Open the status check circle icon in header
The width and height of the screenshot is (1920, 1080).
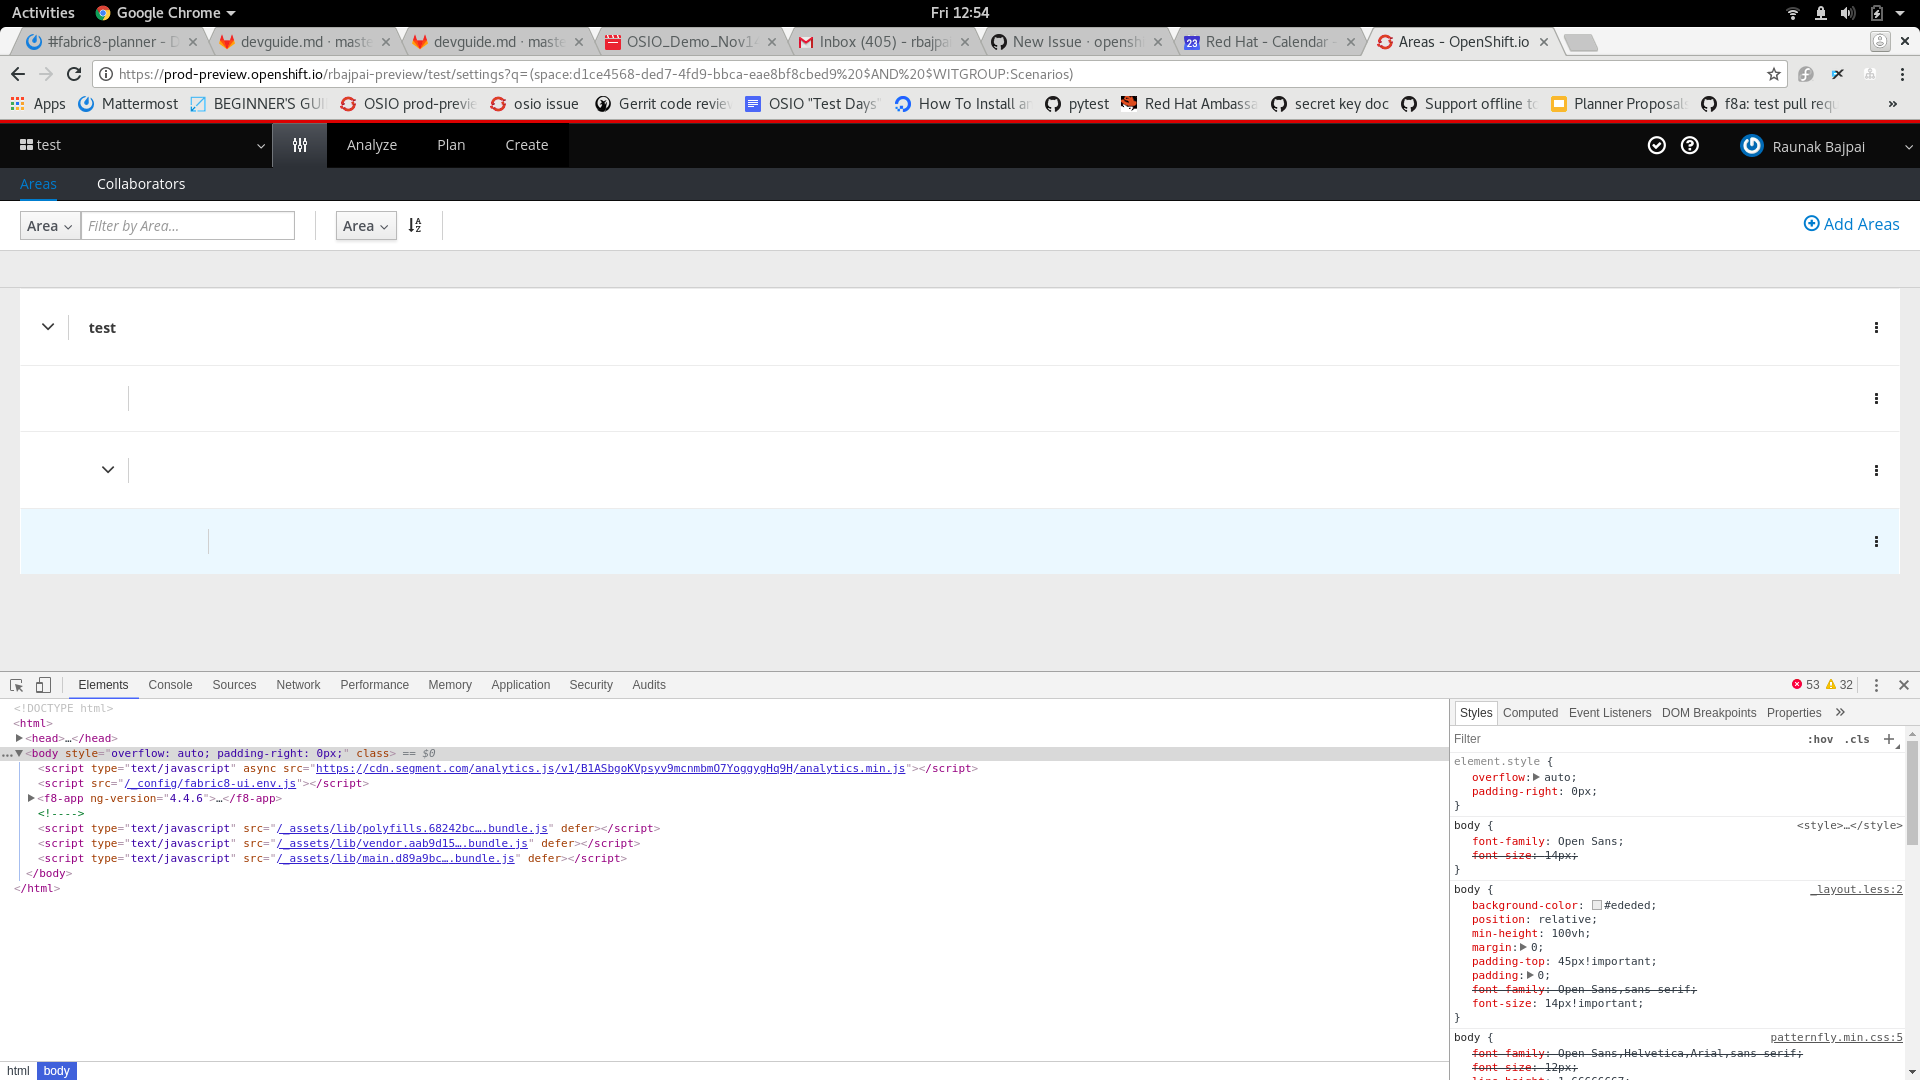coord(1657,145)
